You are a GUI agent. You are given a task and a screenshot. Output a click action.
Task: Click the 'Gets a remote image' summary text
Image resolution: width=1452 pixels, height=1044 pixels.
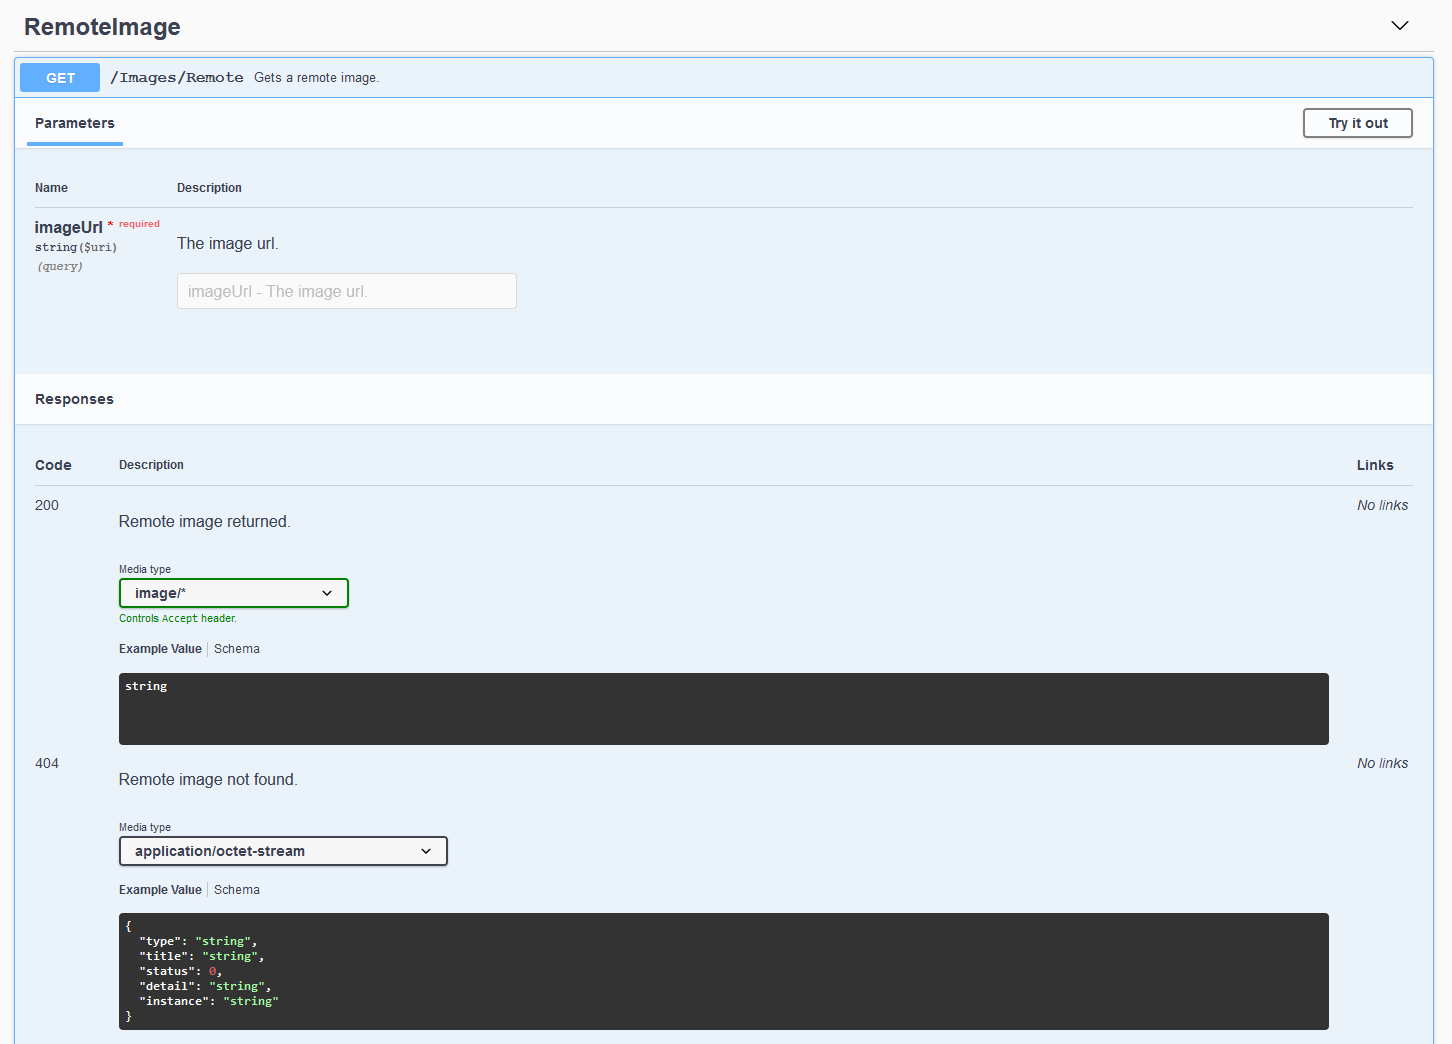(x=316, y=77)
